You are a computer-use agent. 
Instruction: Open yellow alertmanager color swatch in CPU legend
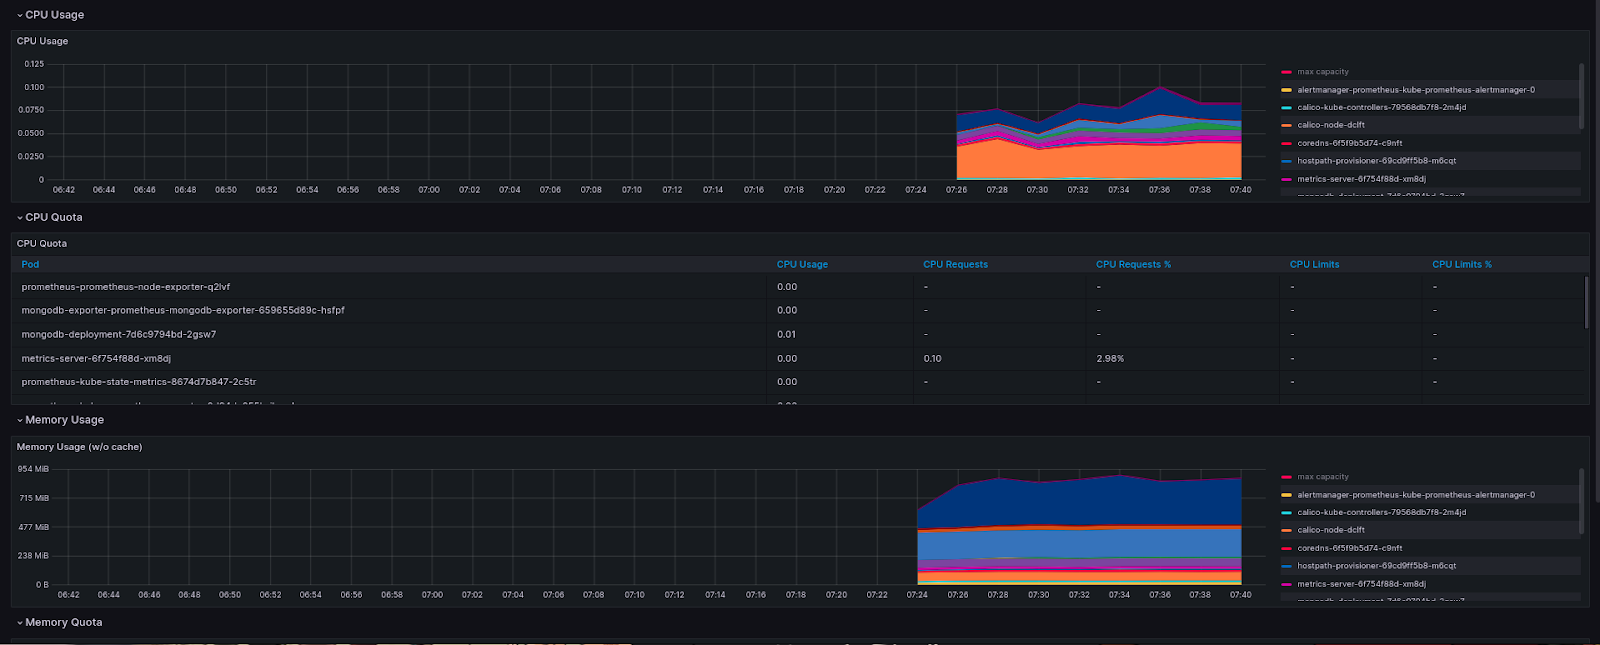1286,90
